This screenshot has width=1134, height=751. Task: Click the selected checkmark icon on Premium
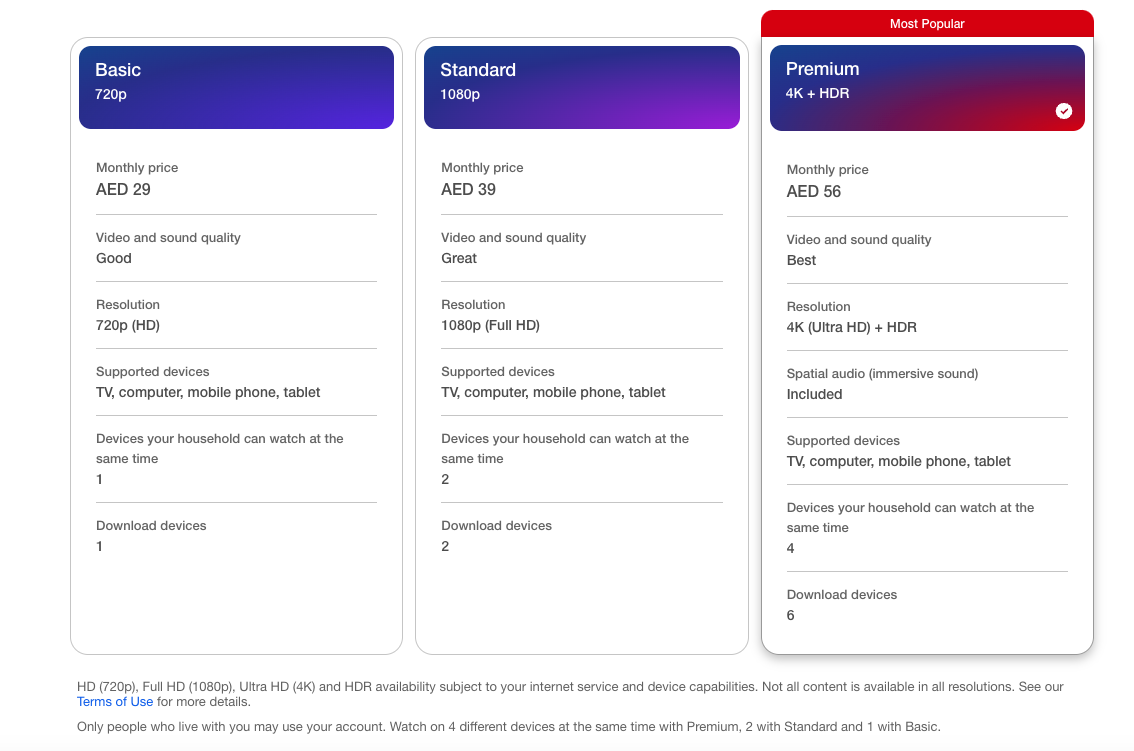tap(1064, 111)
